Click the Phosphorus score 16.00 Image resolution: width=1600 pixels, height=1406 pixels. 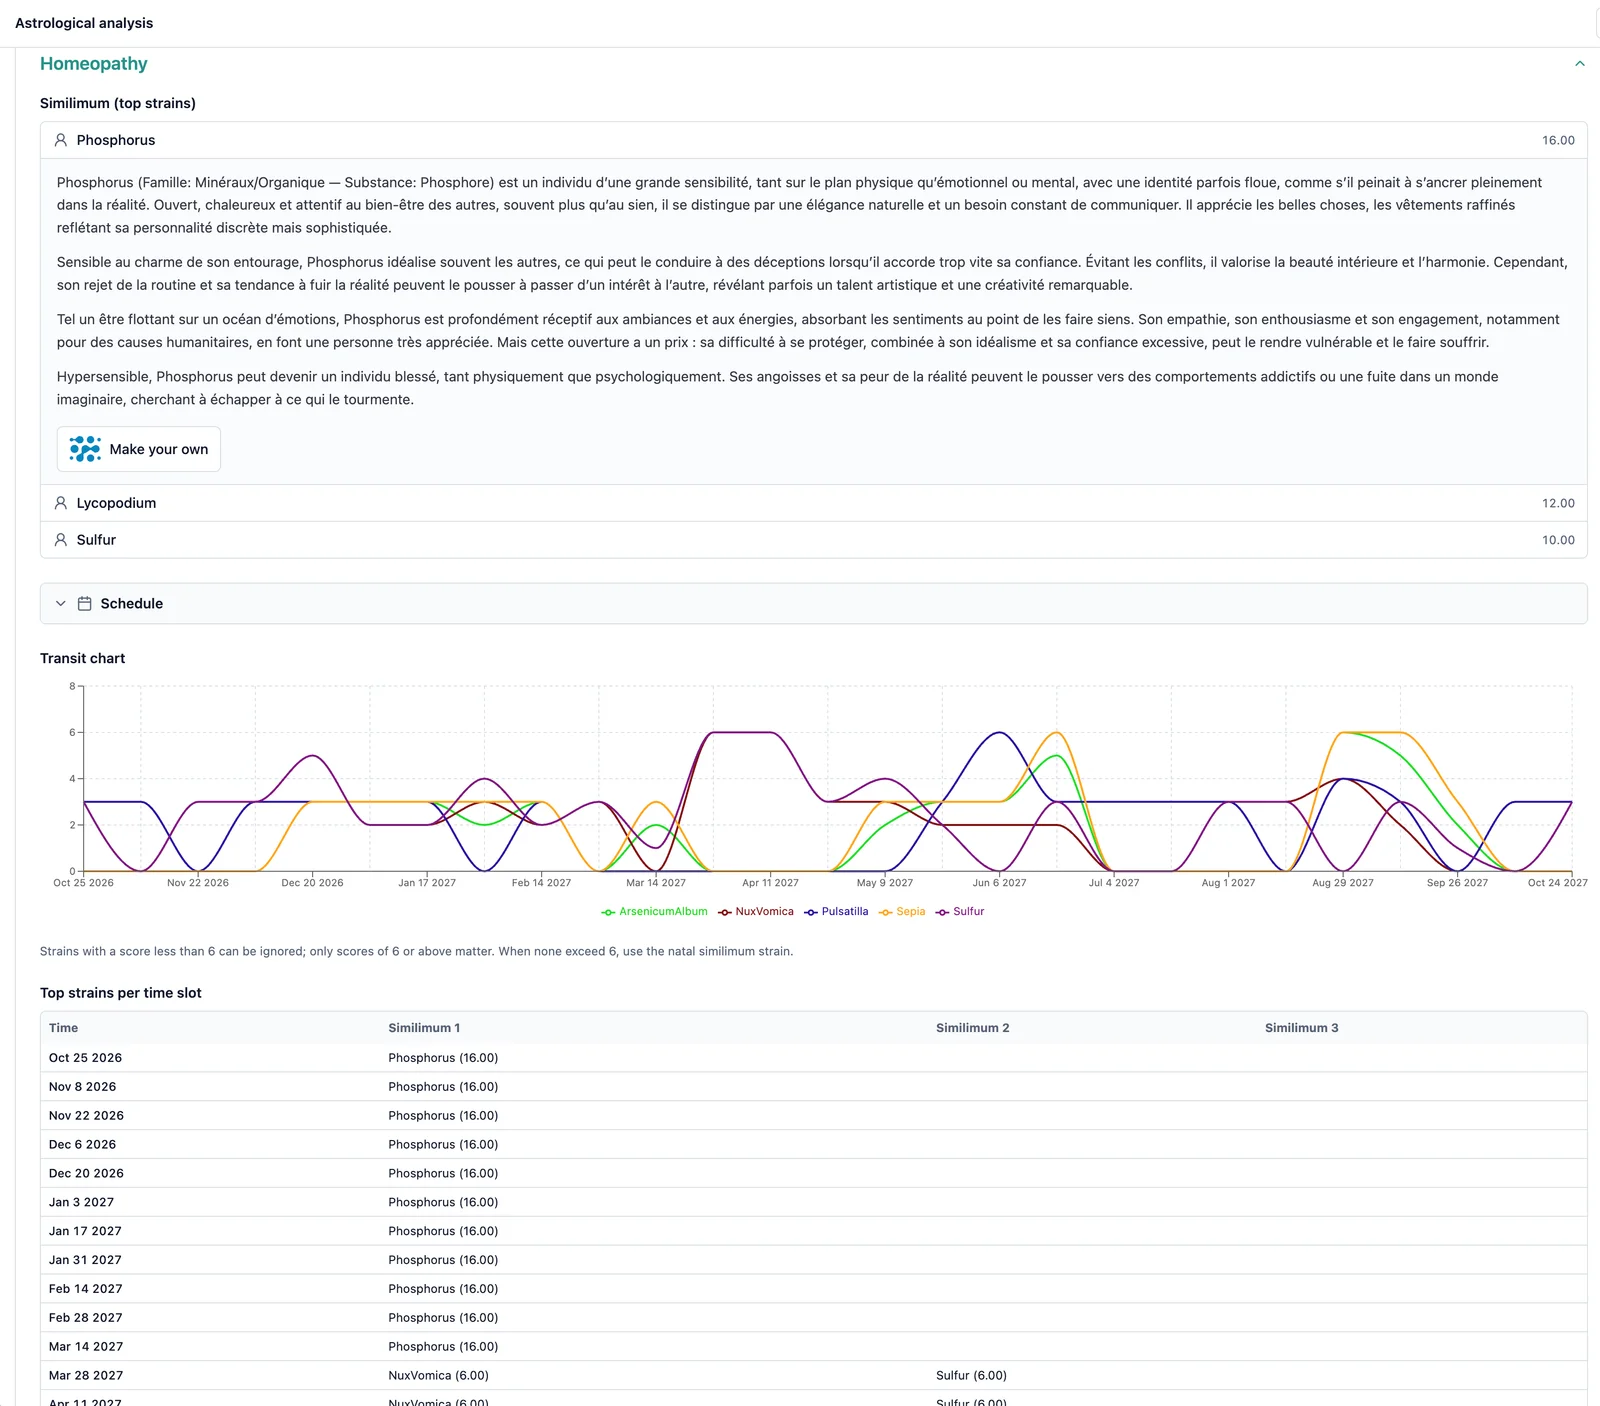tap(1558, 140)
